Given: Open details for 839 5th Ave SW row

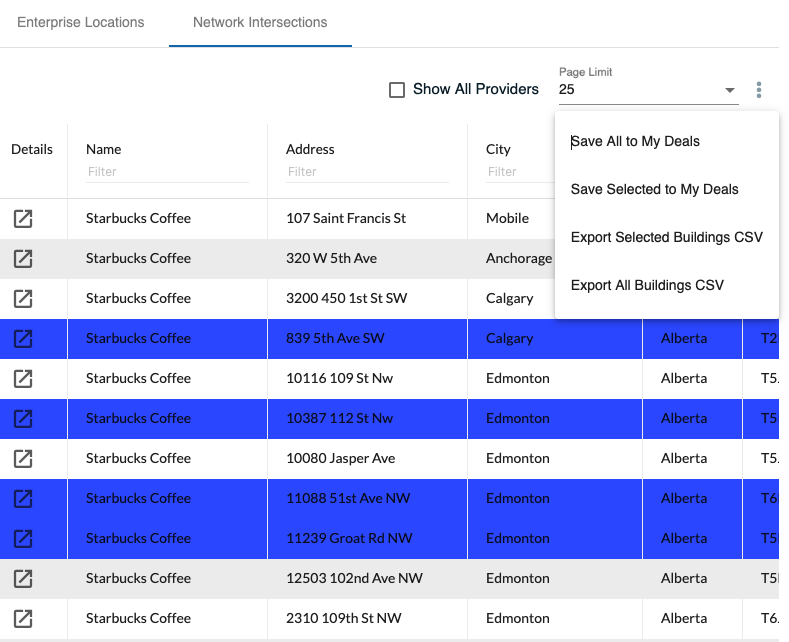Looking at the screenshot, I should [23, 338].
